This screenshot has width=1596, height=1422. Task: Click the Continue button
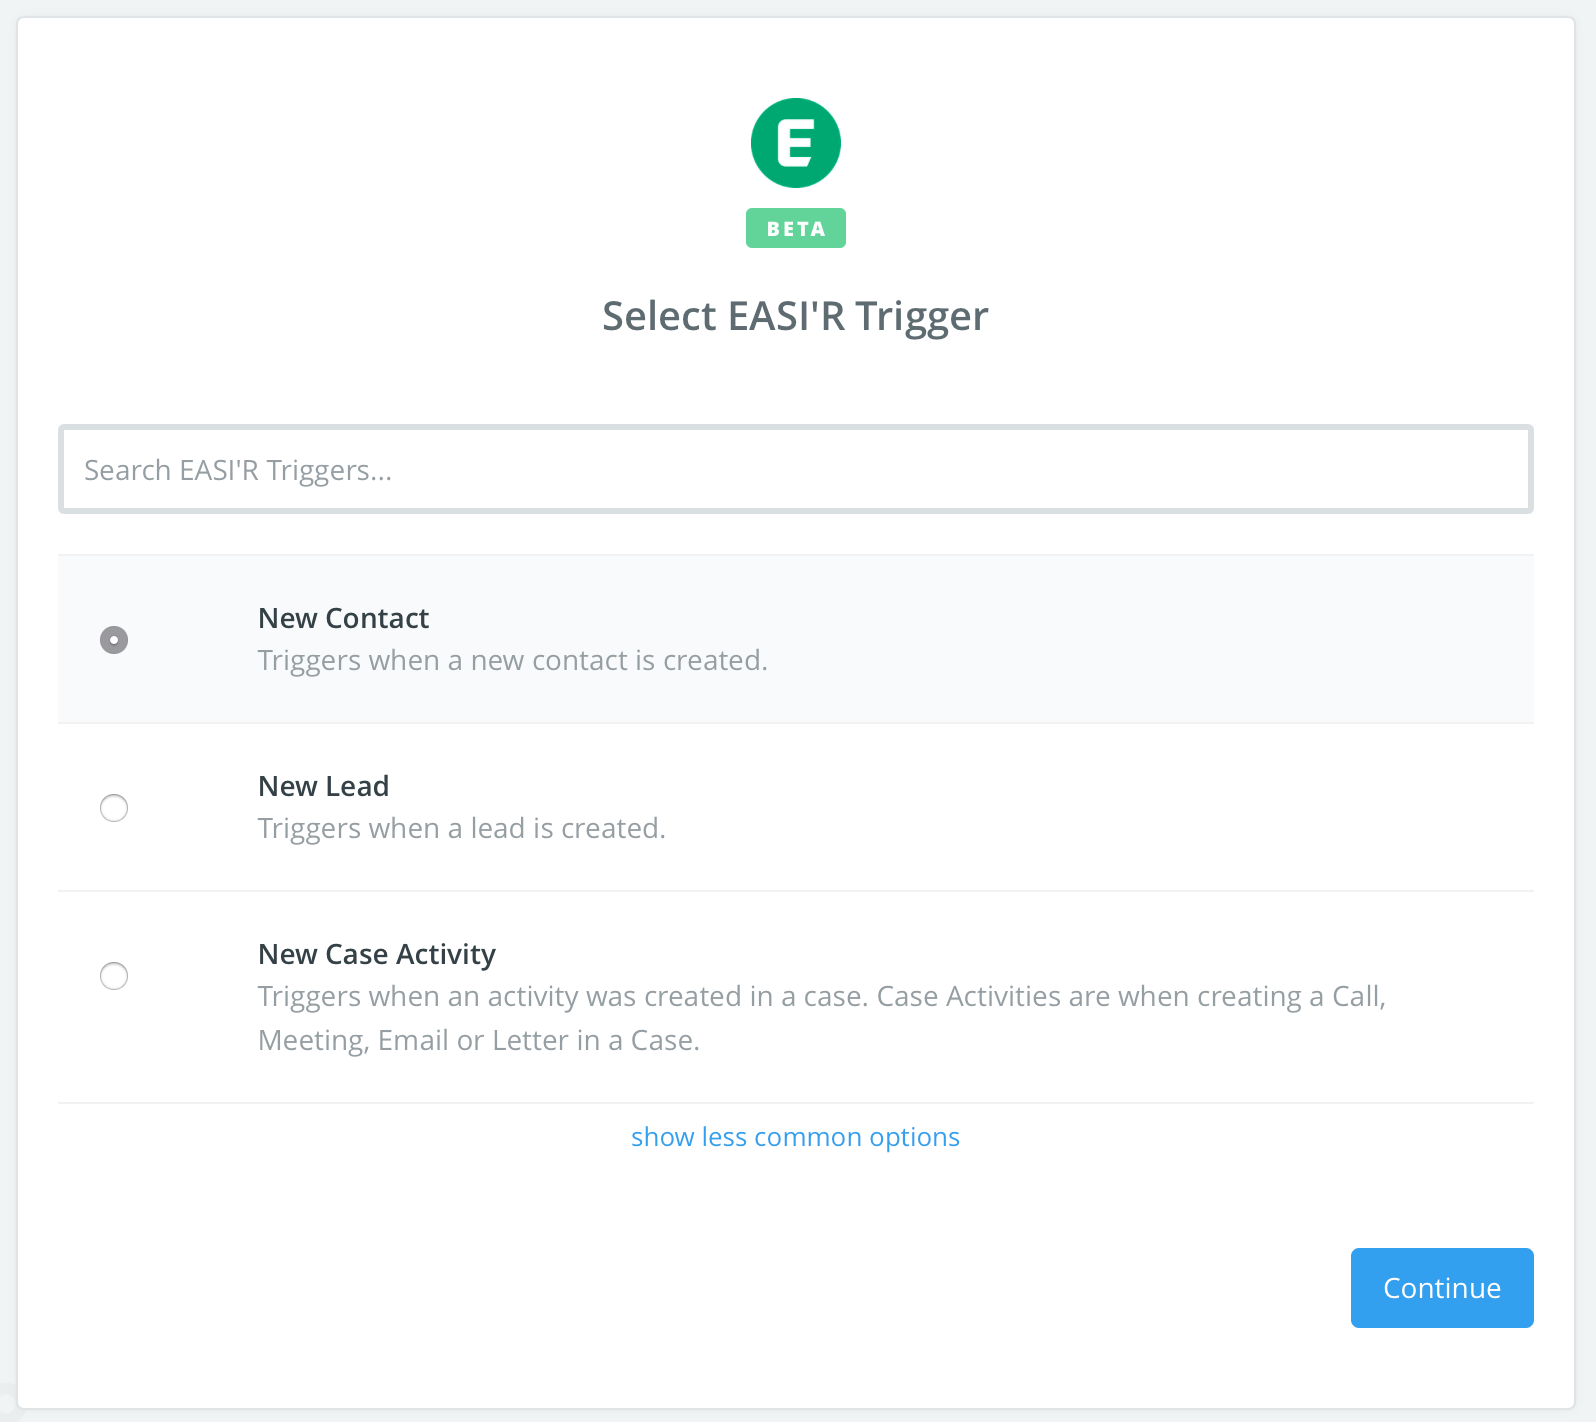click(x=1441, y=1288)
